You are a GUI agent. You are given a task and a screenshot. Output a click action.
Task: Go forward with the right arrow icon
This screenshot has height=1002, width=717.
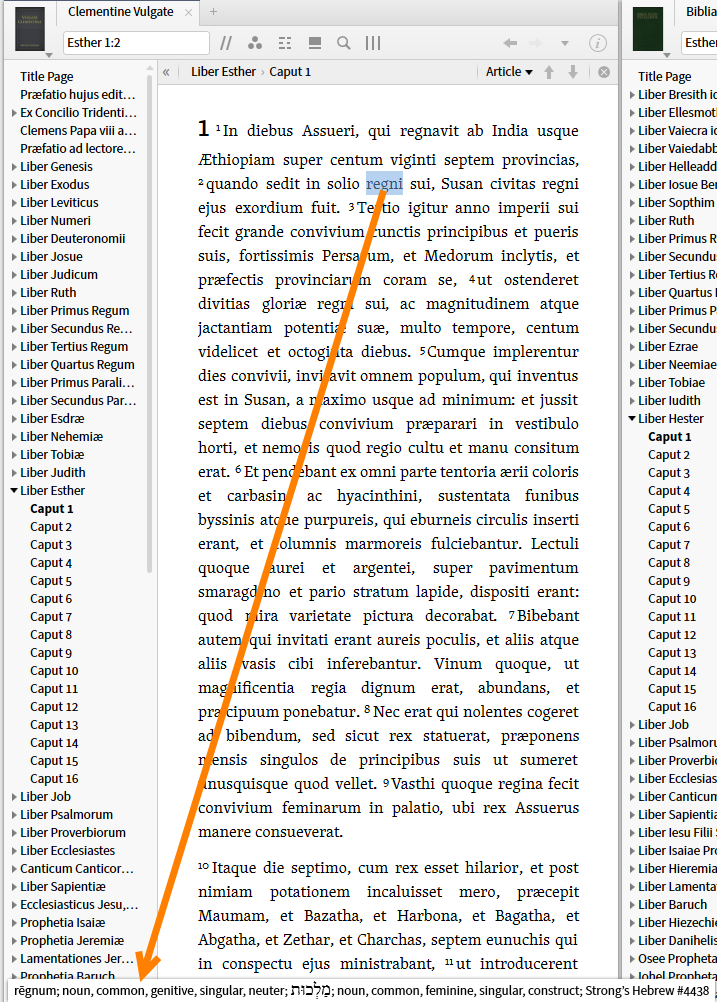536,43
